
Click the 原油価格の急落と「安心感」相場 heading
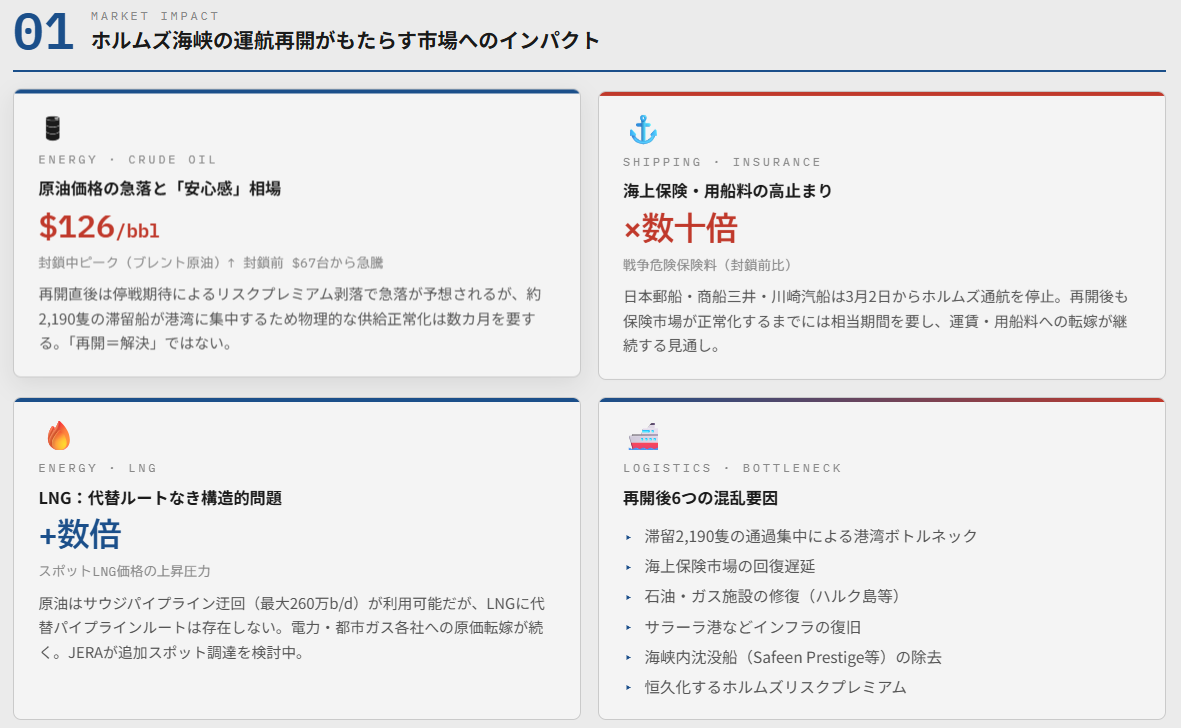(x=159, y=188)
